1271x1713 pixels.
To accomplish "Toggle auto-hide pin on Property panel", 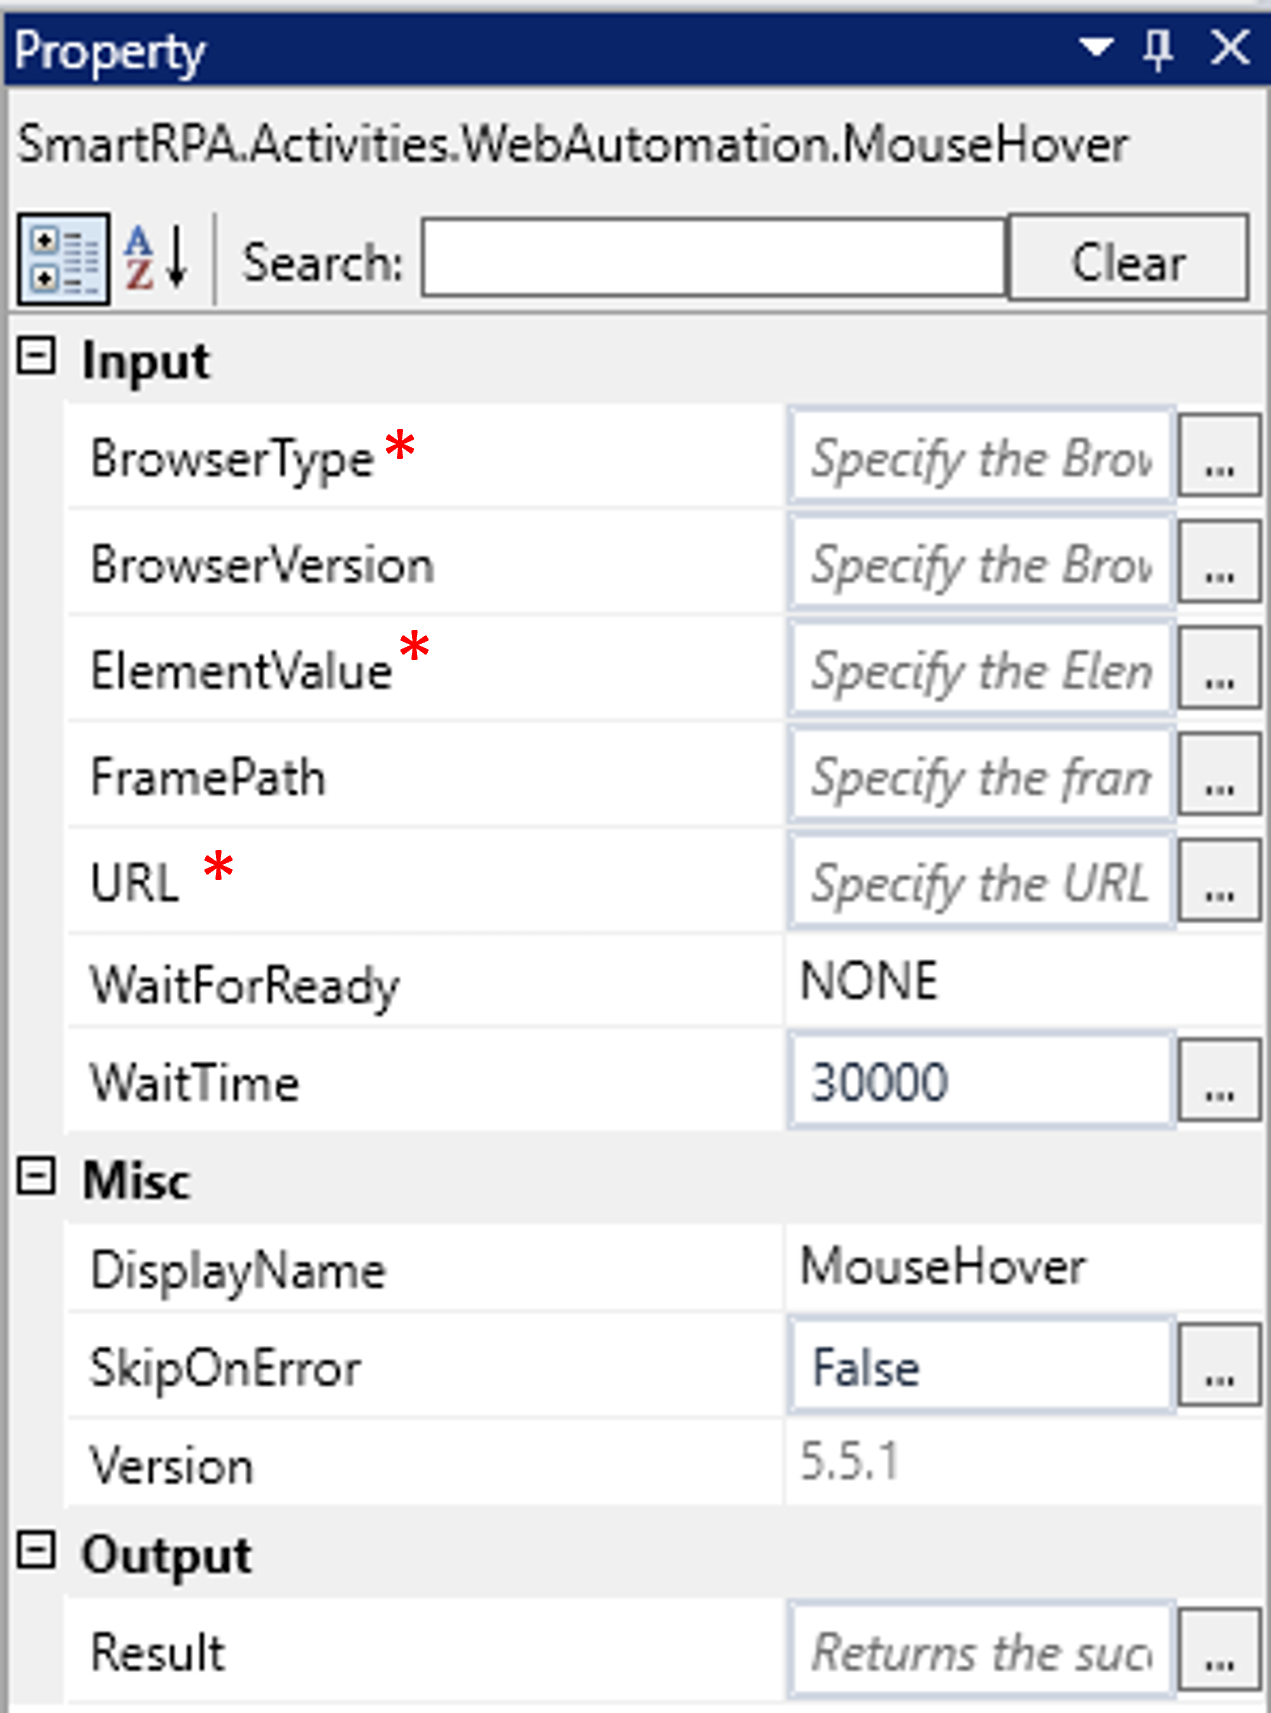I will 1158,47.
